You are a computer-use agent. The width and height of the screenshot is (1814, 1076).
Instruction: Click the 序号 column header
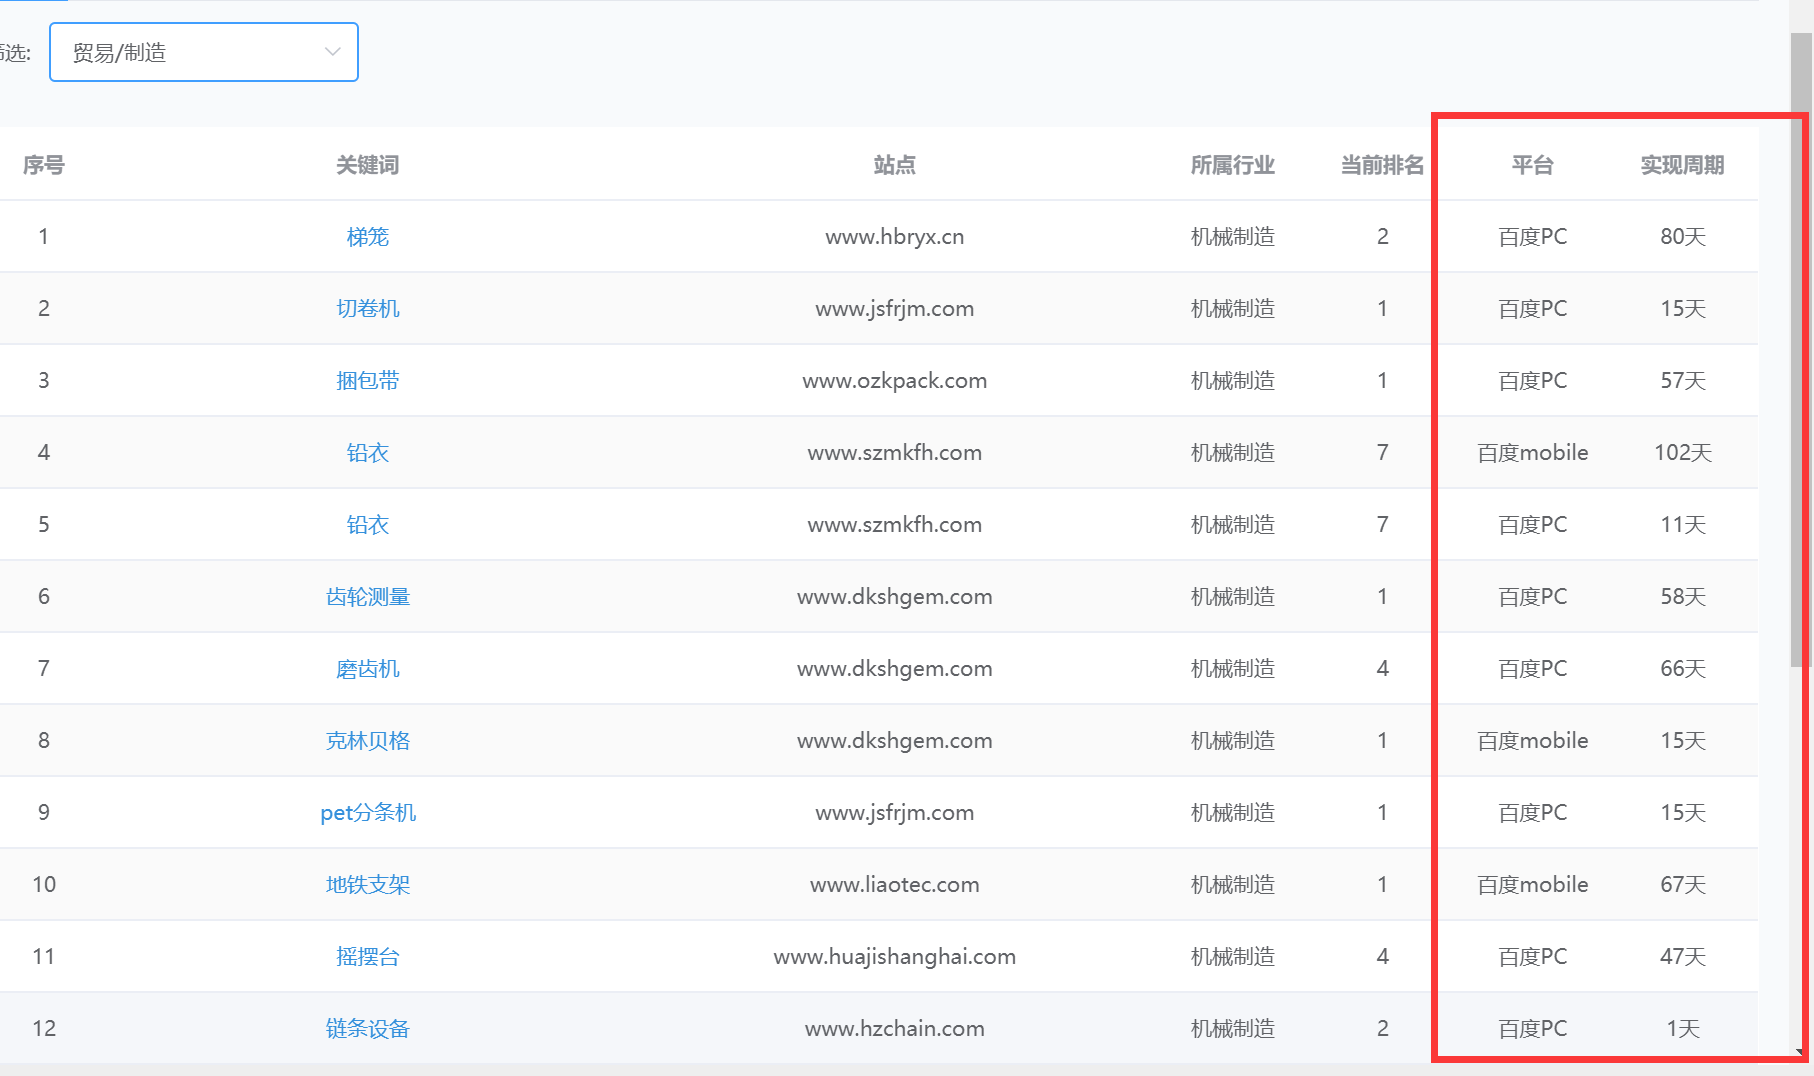[x=44, y=165]
